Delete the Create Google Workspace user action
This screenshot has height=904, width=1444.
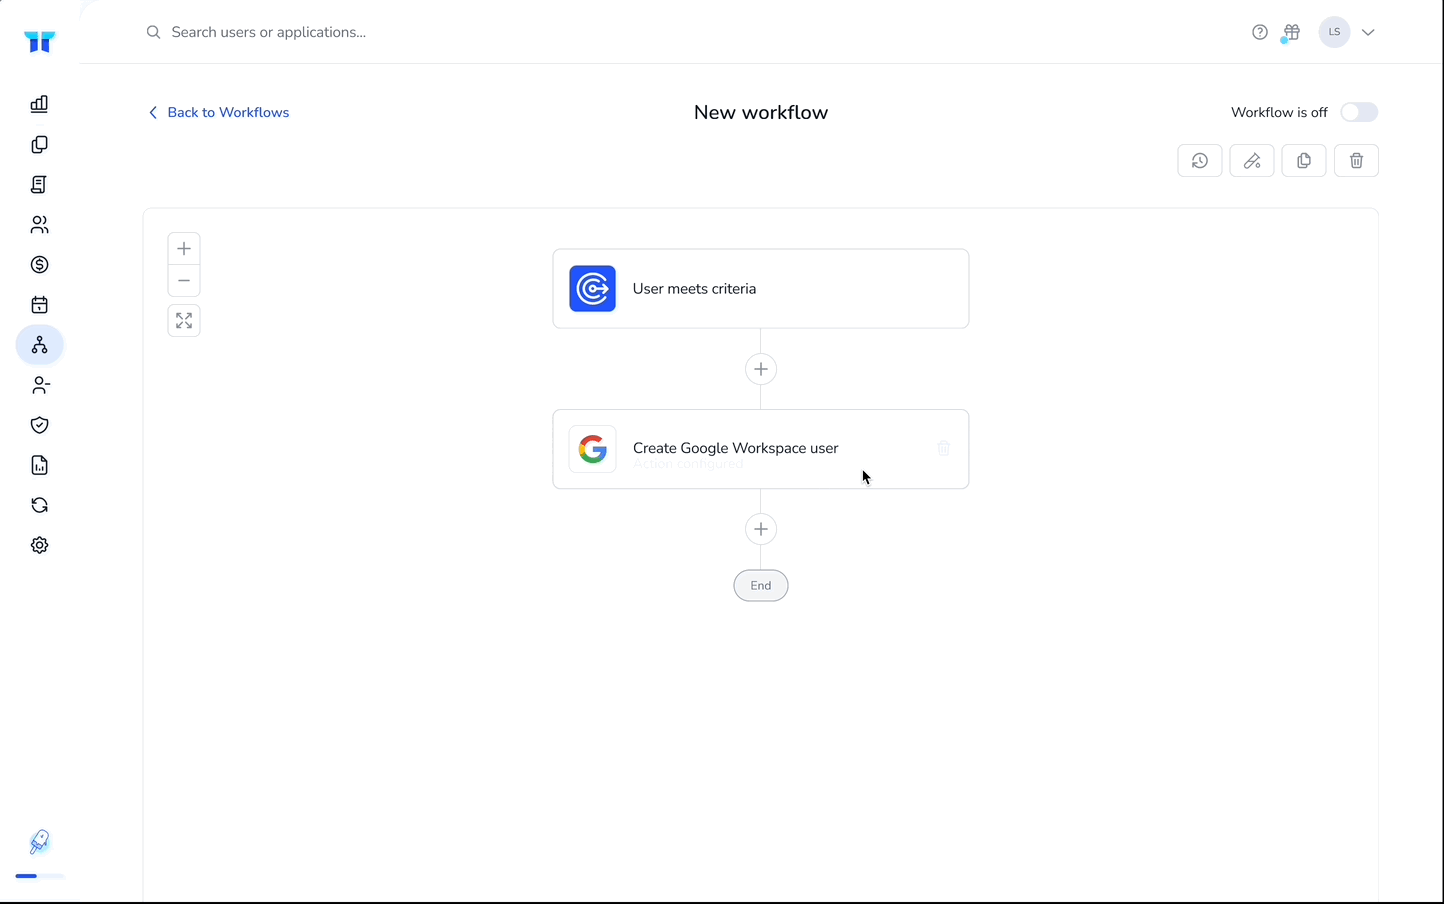click(x=943, y=449)
